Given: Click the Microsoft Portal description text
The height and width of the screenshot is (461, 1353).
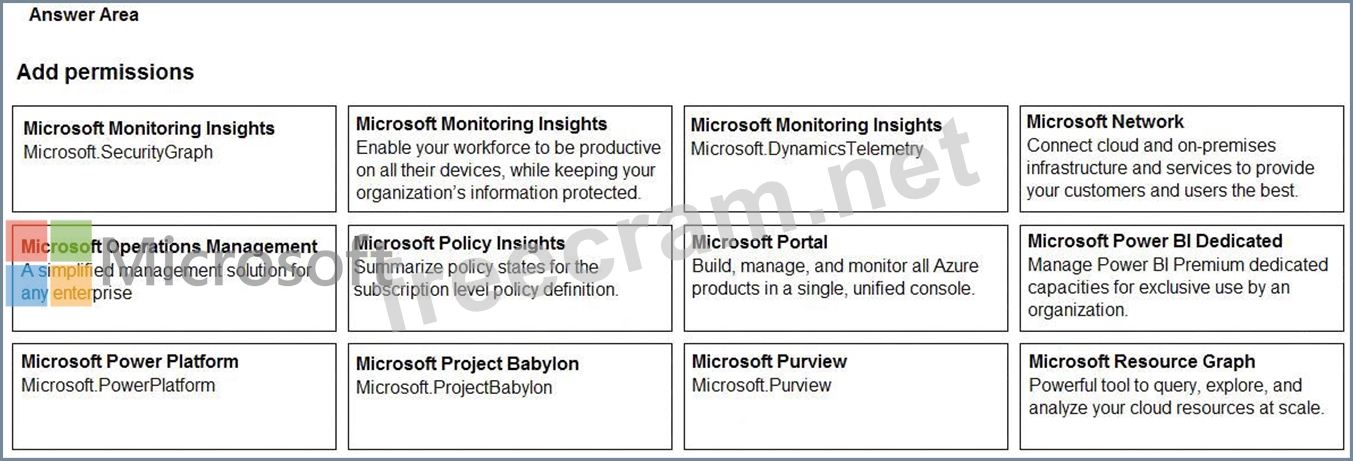Looking at the screenshot, I should pyautogui.click(x=834, y=277).
